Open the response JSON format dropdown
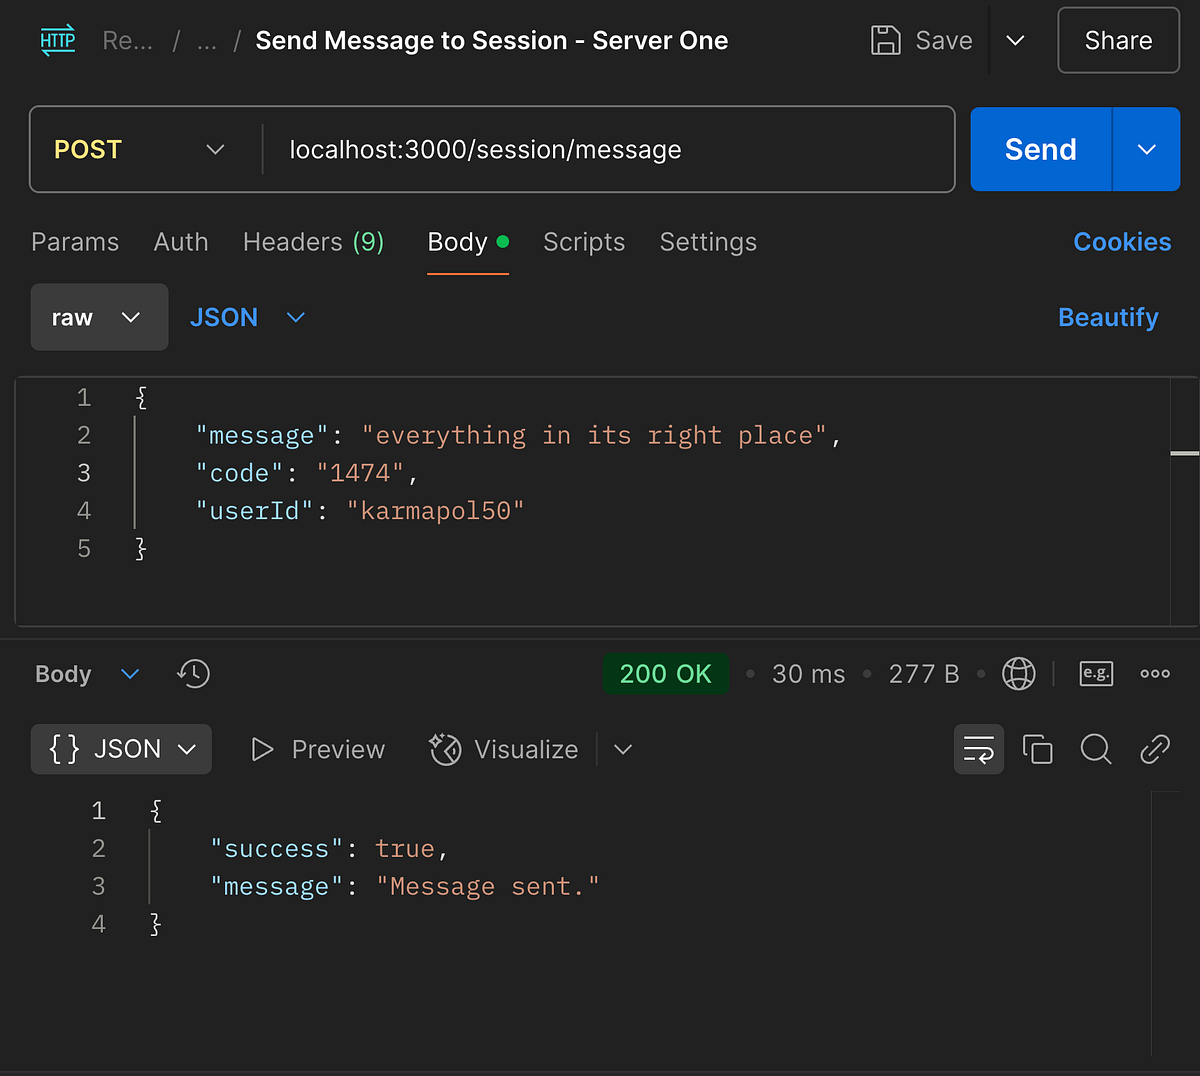The height and width of the screenshot is (1076, 1200). [x=120, y=749]
